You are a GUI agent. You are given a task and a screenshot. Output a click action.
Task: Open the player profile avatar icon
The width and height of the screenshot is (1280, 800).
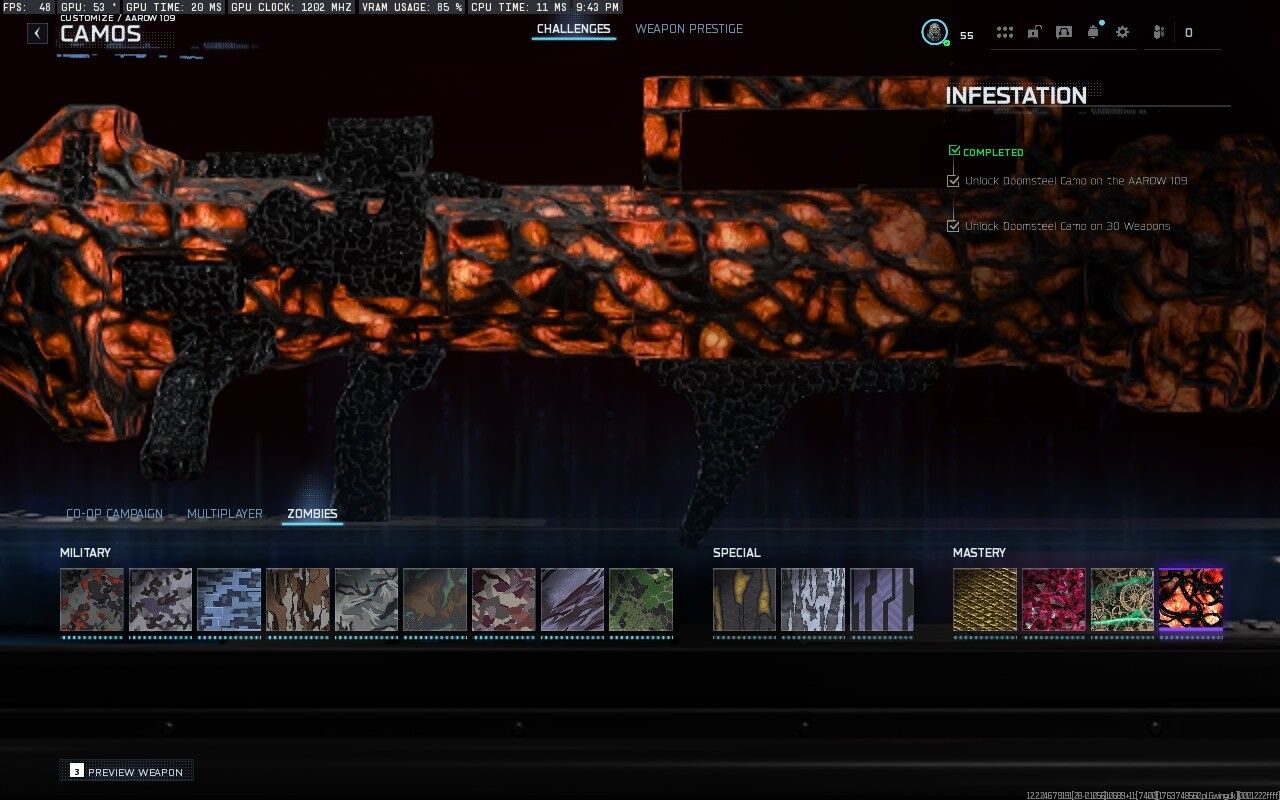(934, 32)
